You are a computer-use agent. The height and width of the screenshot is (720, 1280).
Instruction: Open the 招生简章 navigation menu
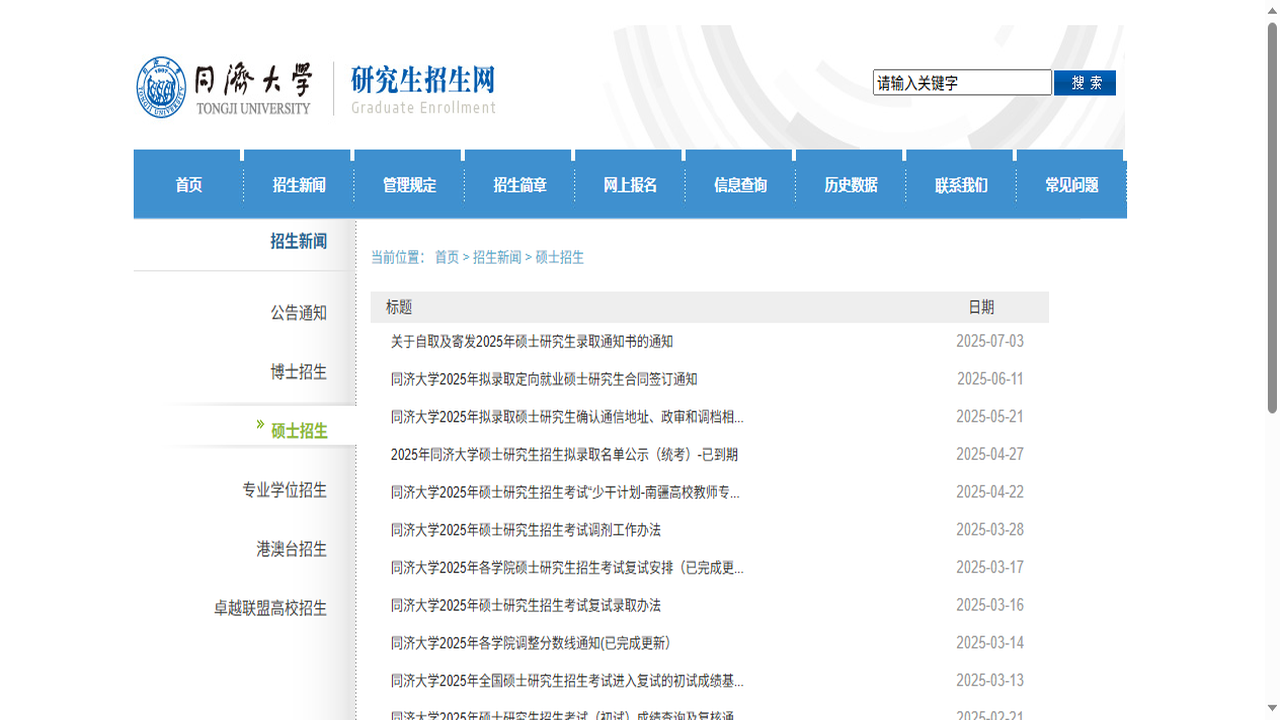518,184
